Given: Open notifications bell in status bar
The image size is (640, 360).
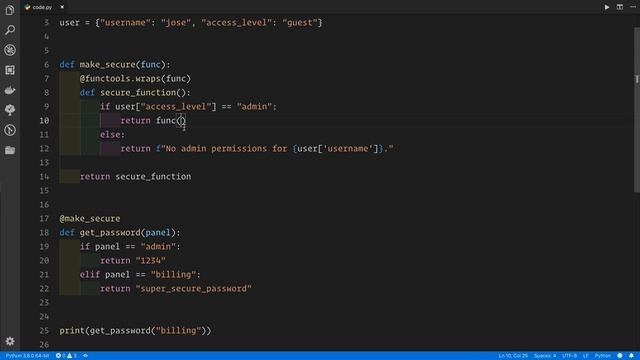Looking at the screenshot, I should (631, 356).
